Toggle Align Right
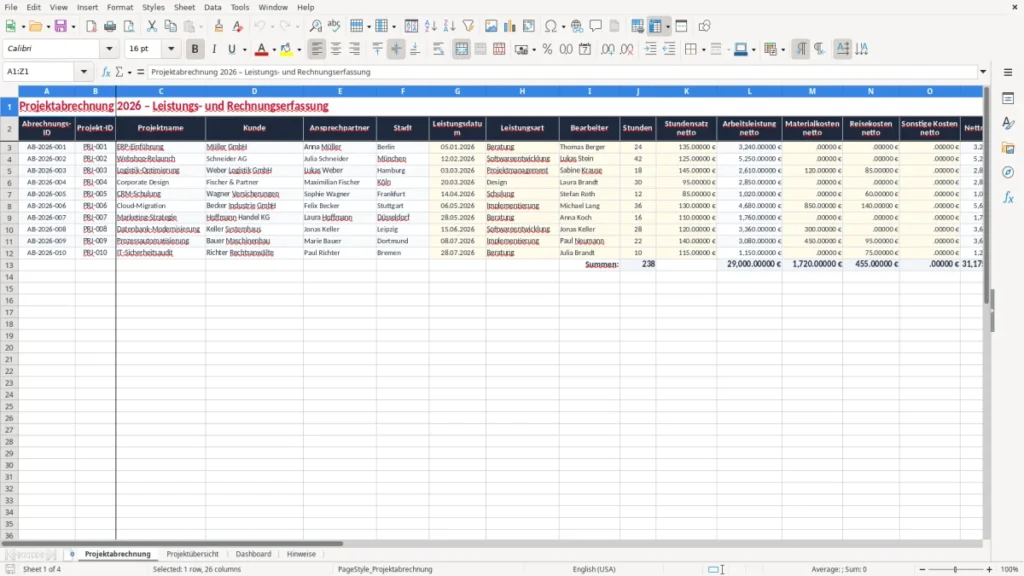Viewport: 1024px width, 576px height. 355,49
